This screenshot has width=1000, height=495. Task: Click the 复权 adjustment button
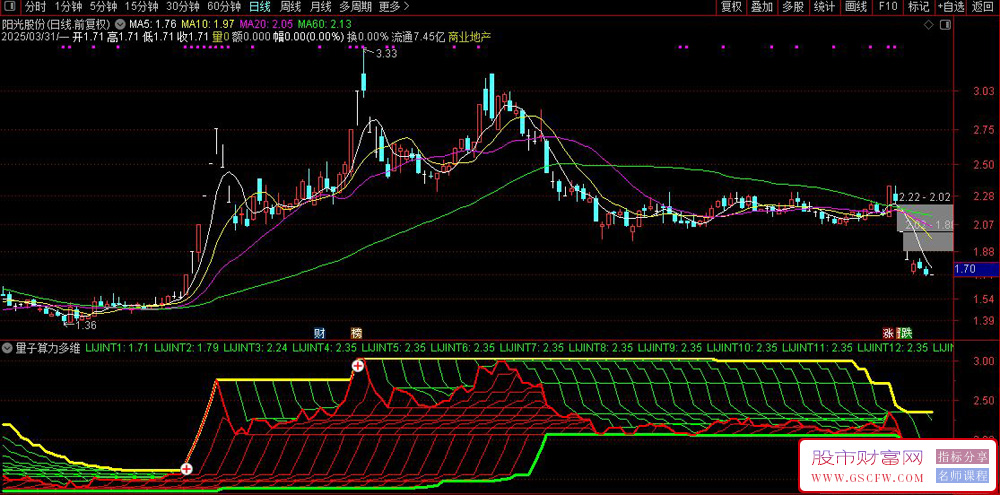coord(731,7)
